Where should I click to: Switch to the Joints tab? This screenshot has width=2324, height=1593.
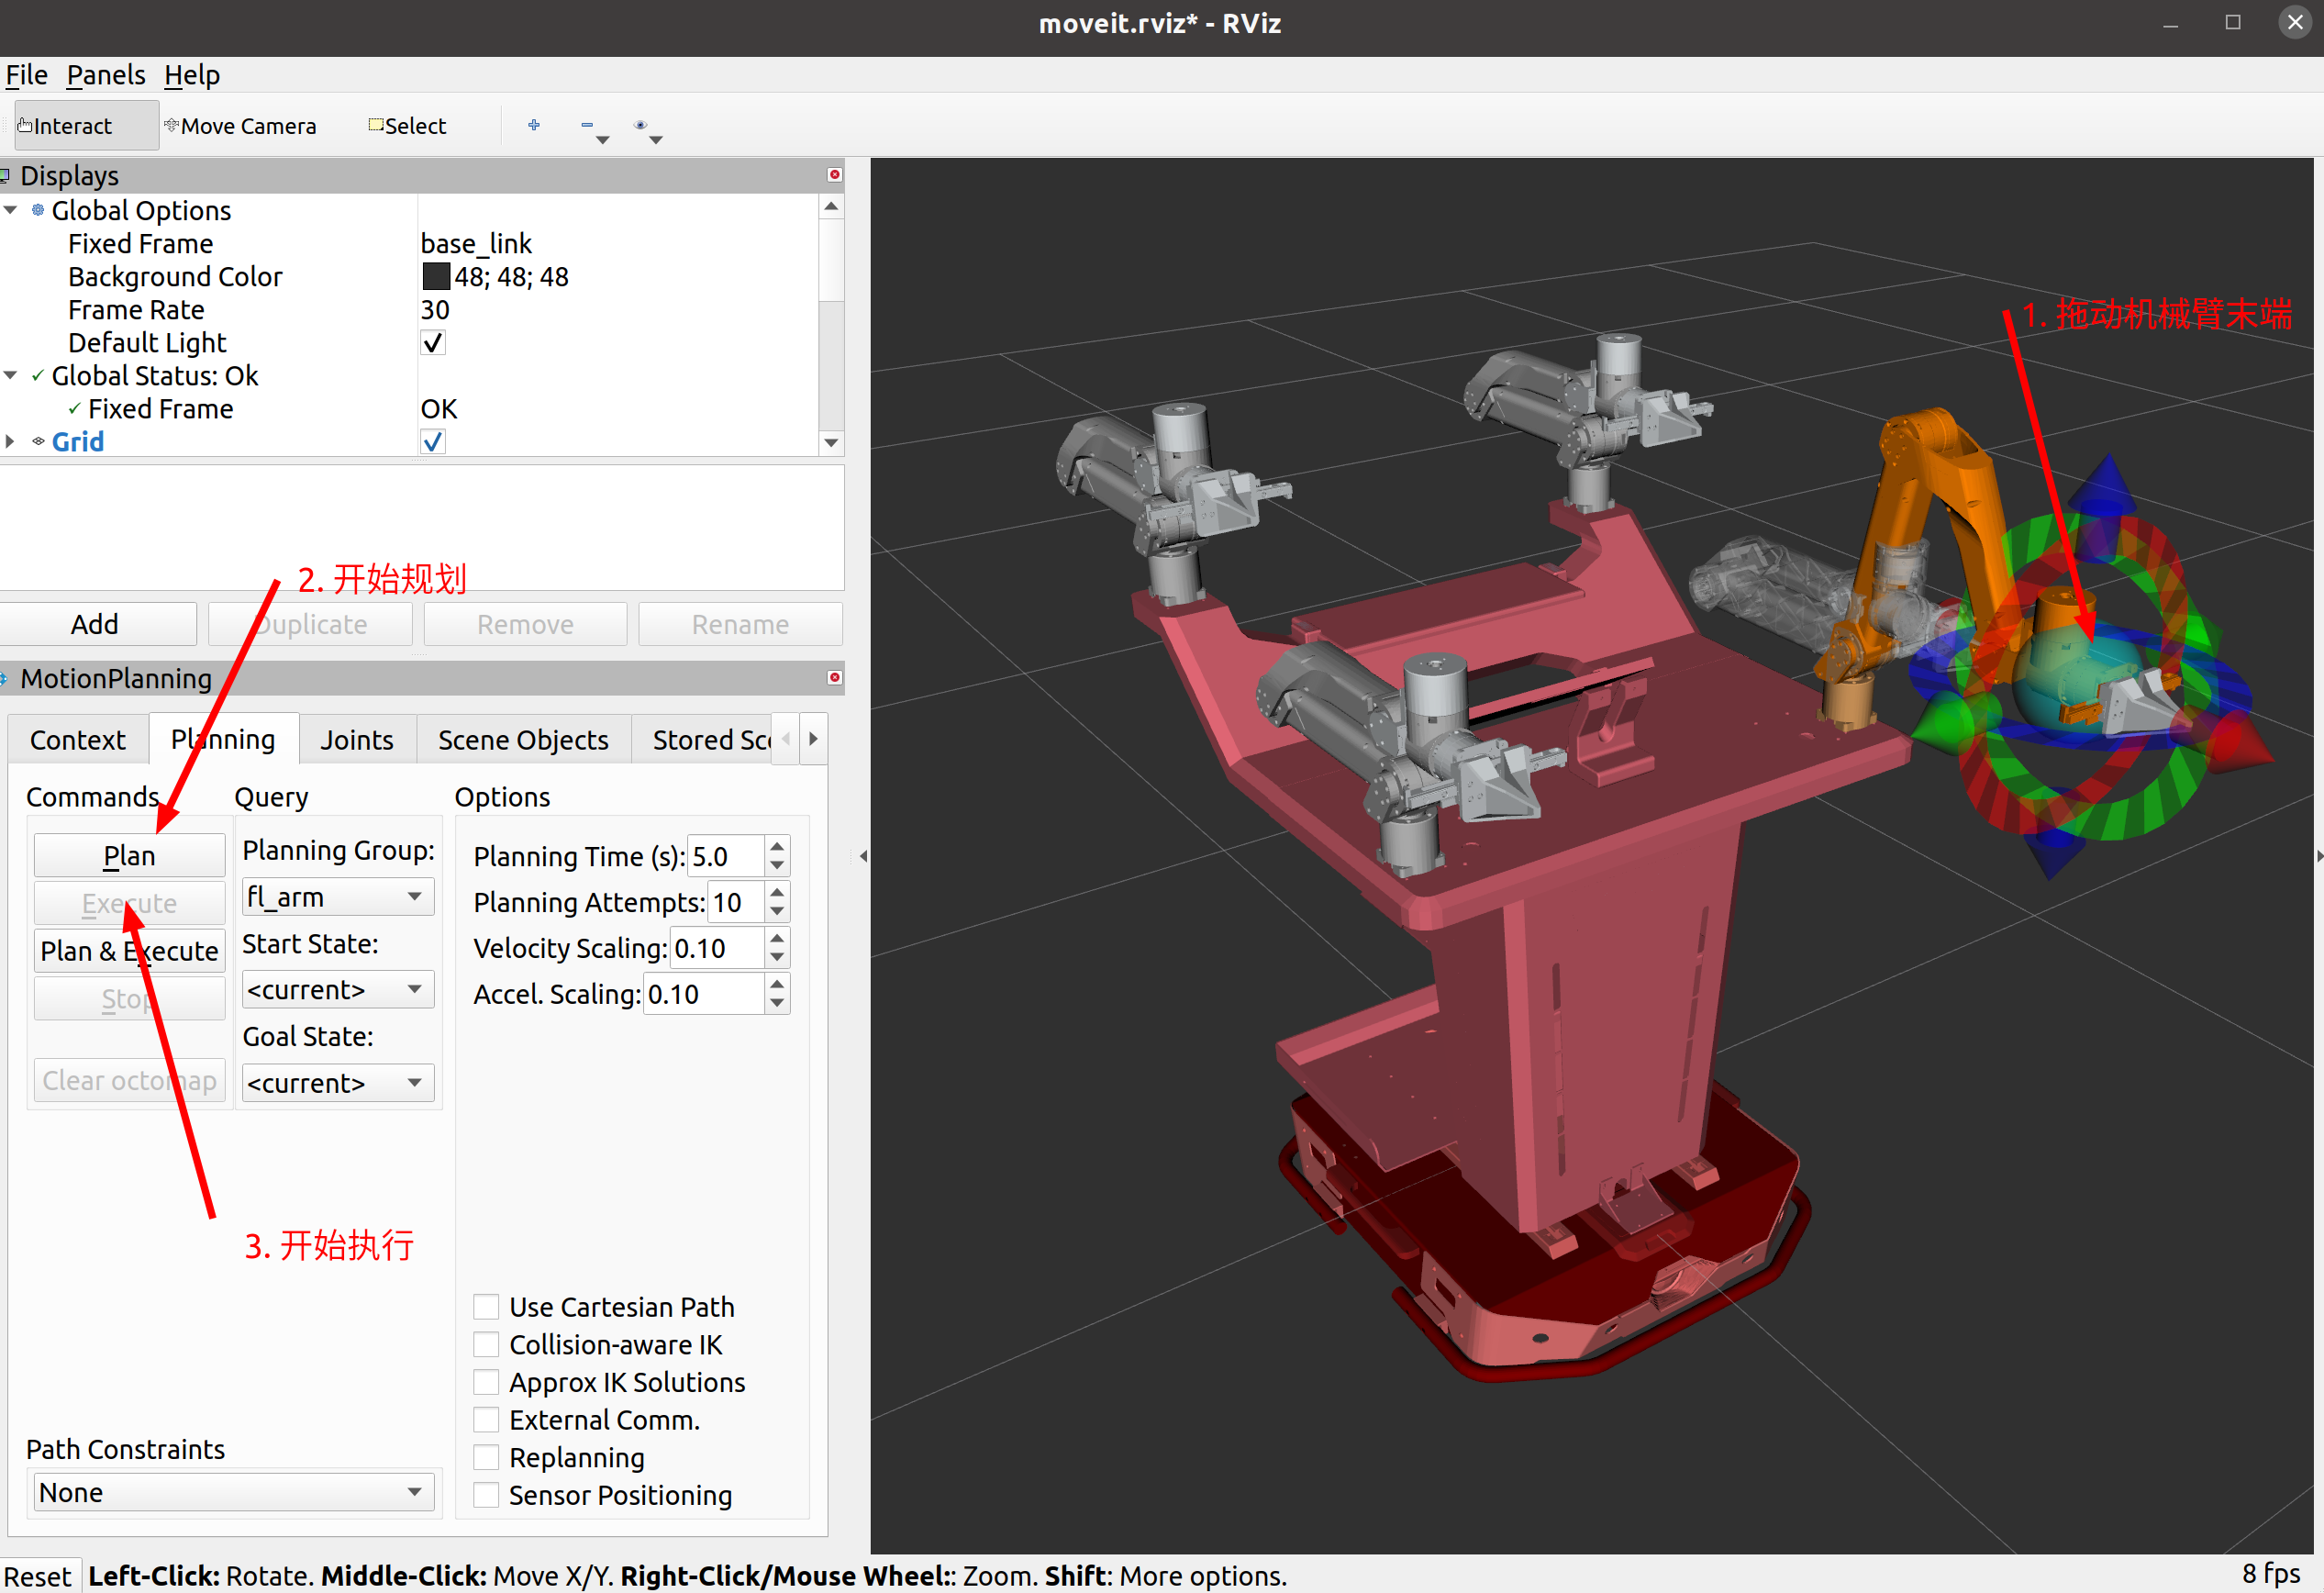(x=356, y=740)
